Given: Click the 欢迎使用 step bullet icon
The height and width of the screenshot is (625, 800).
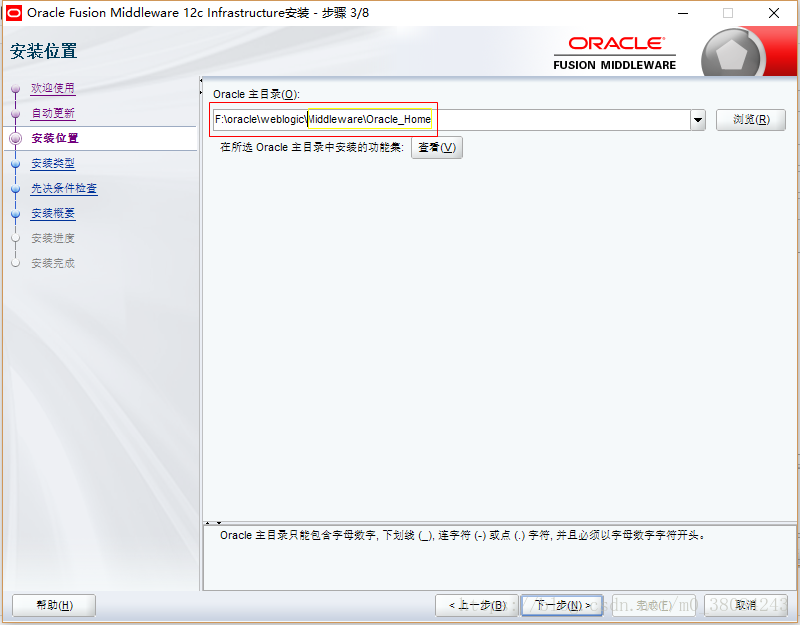Looking at the screenshot, I should point(15,89).
